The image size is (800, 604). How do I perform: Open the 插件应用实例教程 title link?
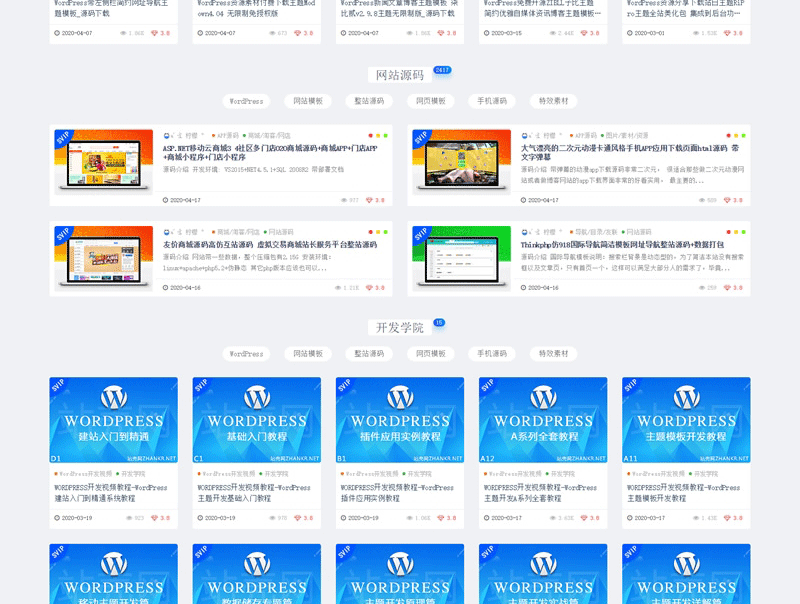pos(397,493)
